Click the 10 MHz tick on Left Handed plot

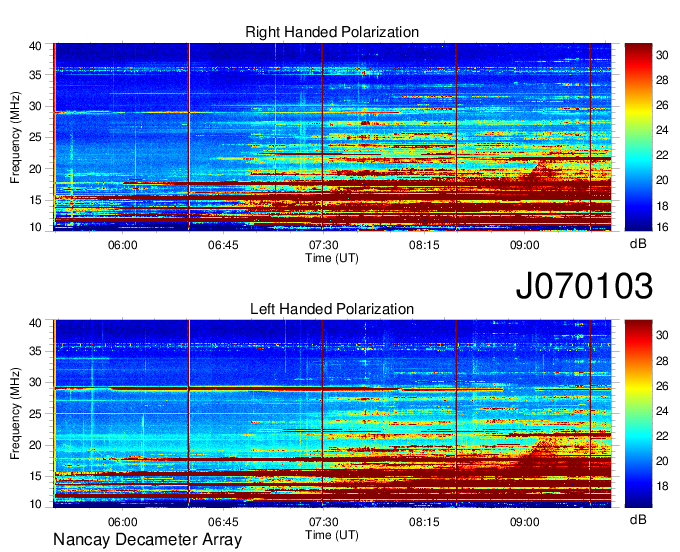click(x=35, y=504)
